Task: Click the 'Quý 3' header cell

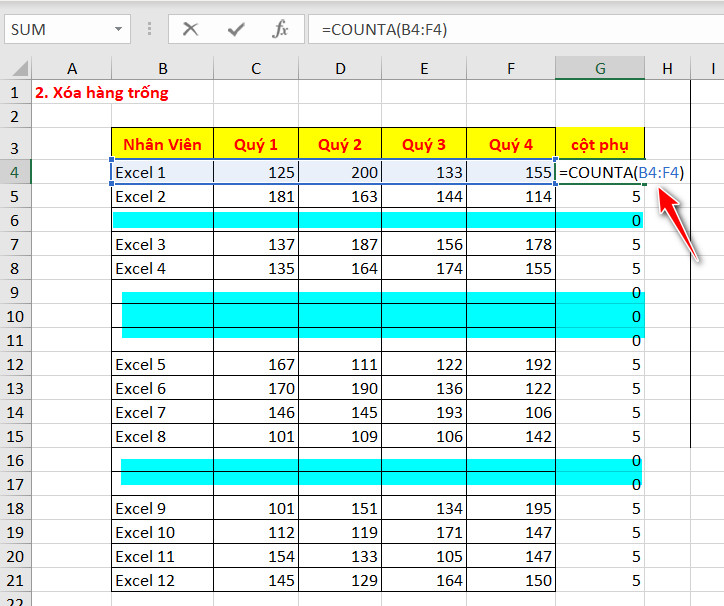Action: 424,144
